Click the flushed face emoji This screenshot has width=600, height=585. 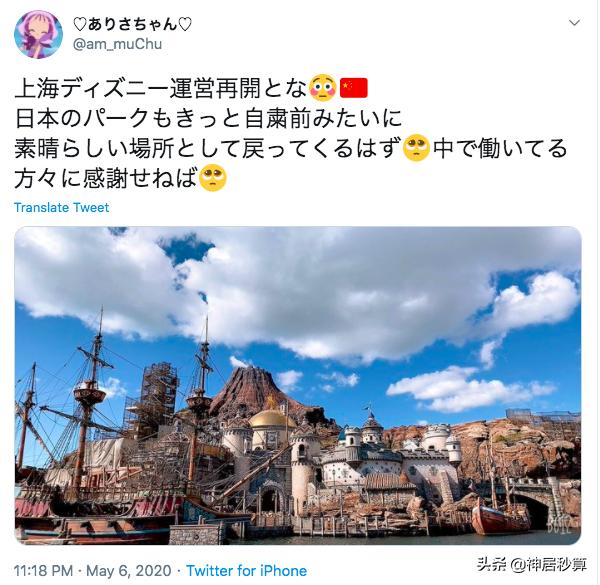[x=323, y=88]
